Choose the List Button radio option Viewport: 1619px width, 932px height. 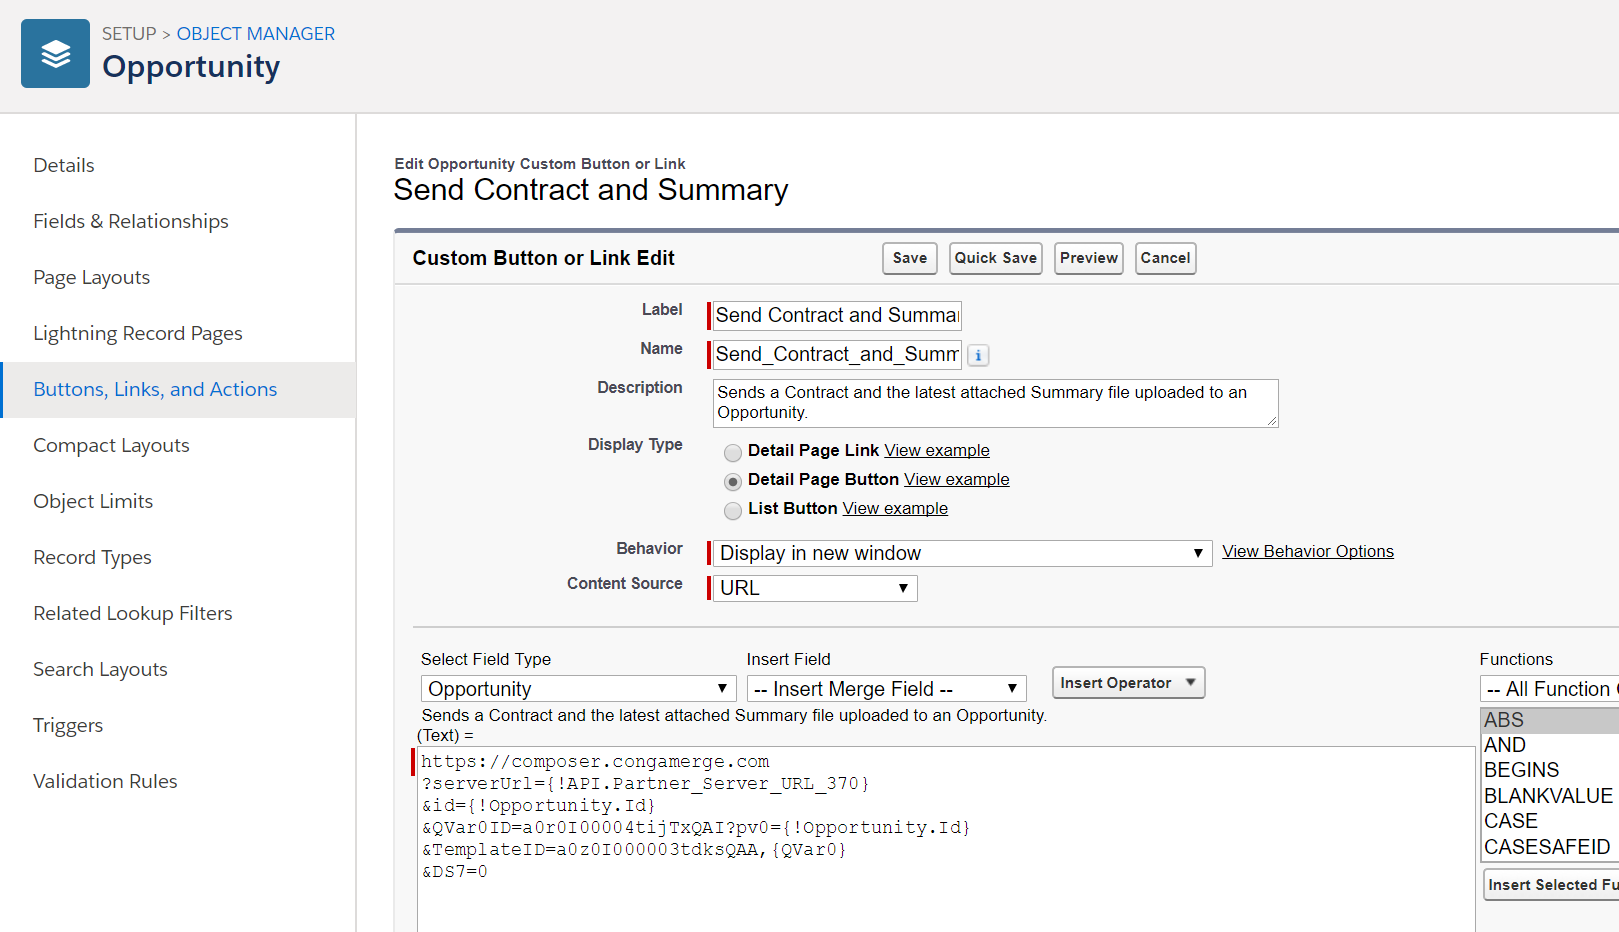[x=733, y=510]
